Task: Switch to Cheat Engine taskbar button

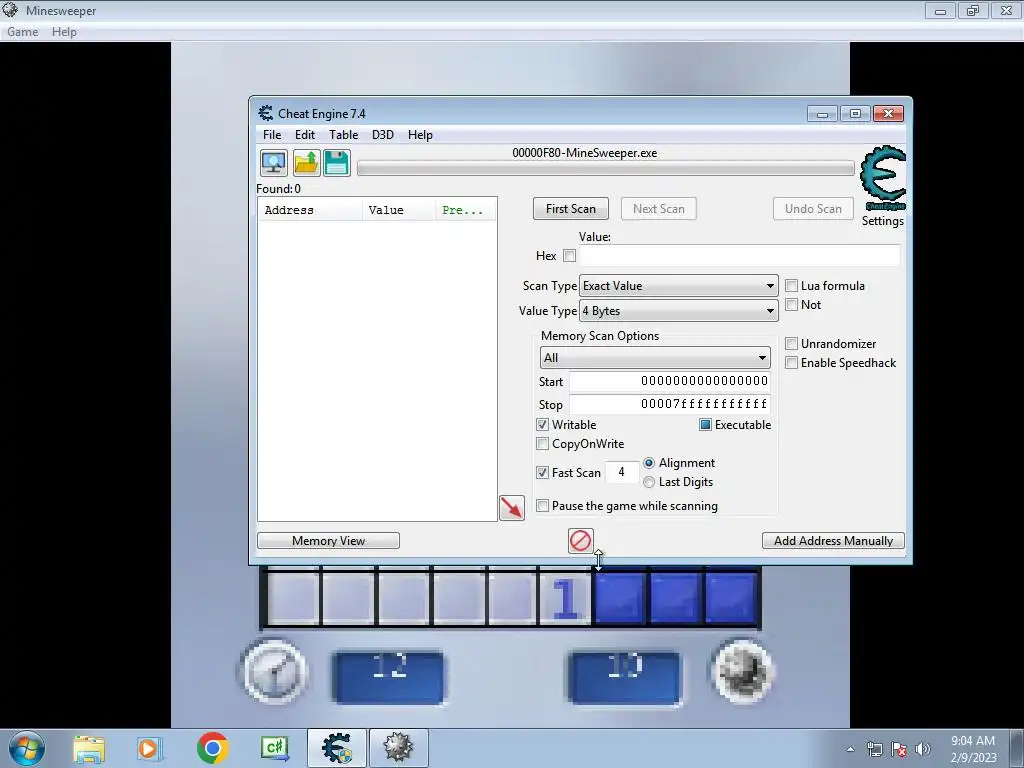Action: click(337, 748)
